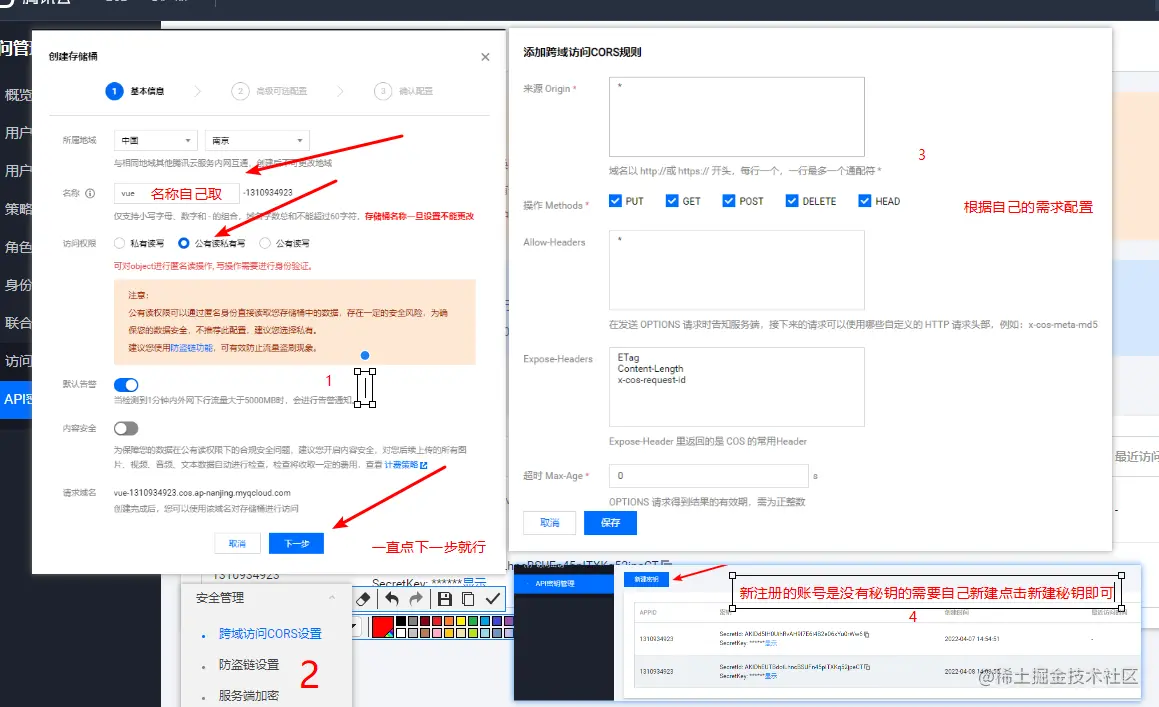Go to step 1 基本信息

click(x=135, y=91)
